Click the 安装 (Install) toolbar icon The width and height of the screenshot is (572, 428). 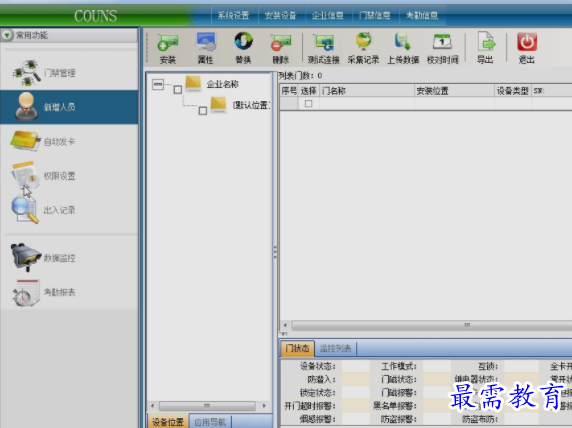(x=168, y=42)
